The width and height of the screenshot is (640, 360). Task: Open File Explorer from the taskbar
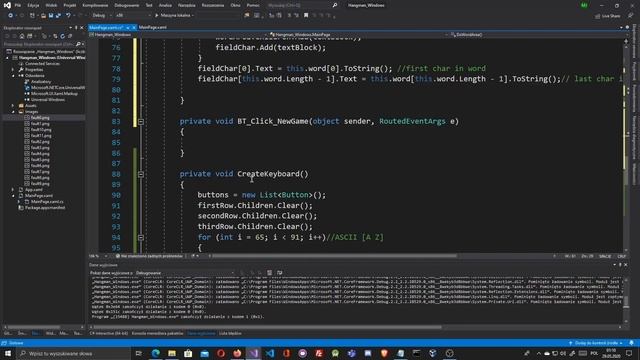coord(172,353)
